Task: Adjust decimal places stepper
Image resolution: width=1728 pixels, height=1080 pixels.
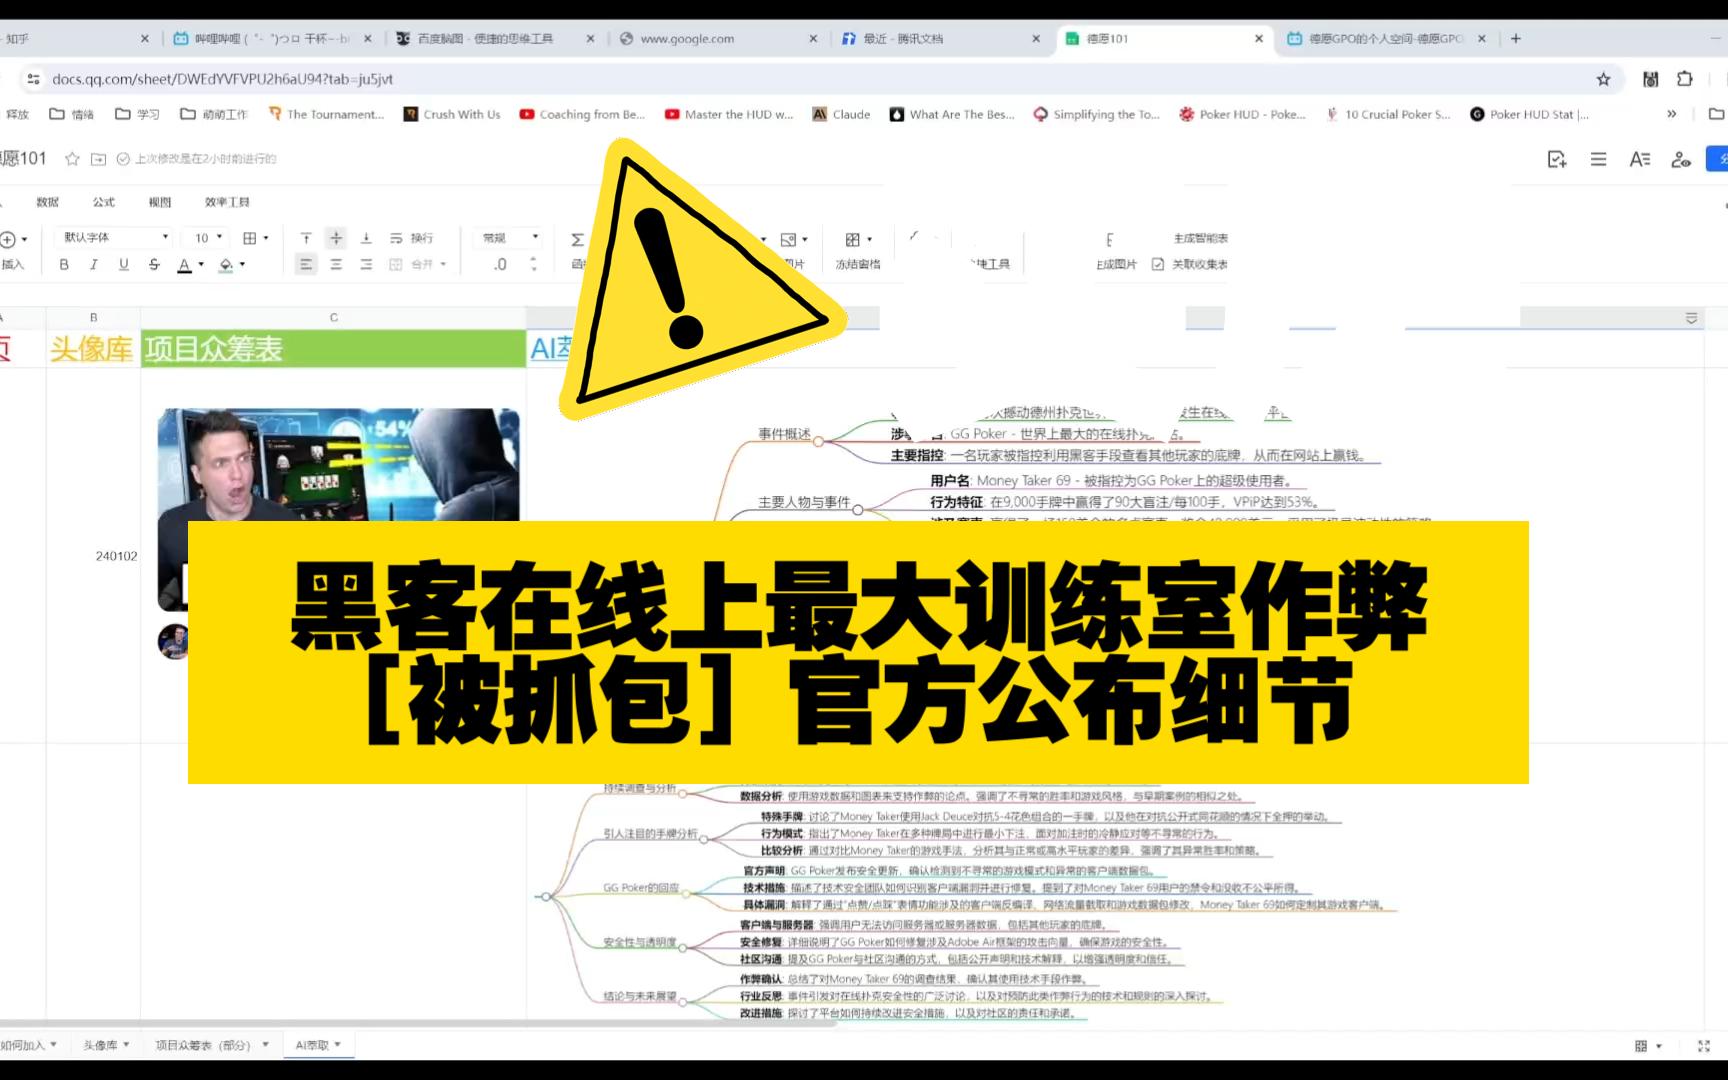Action: [533, 264]
